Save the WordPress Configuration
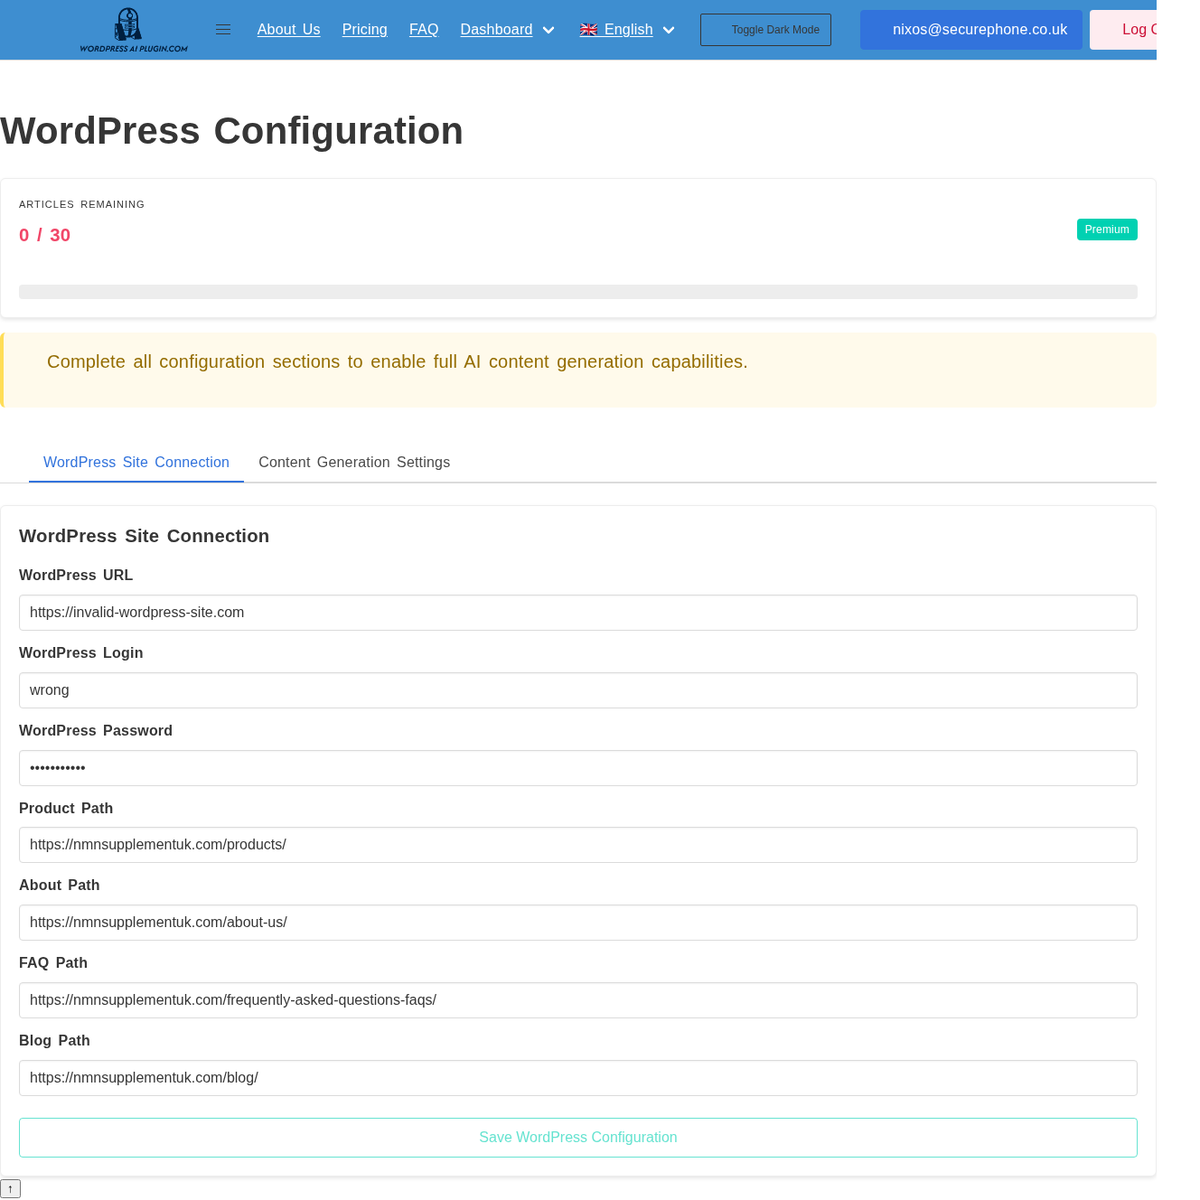 point(578,1137)
